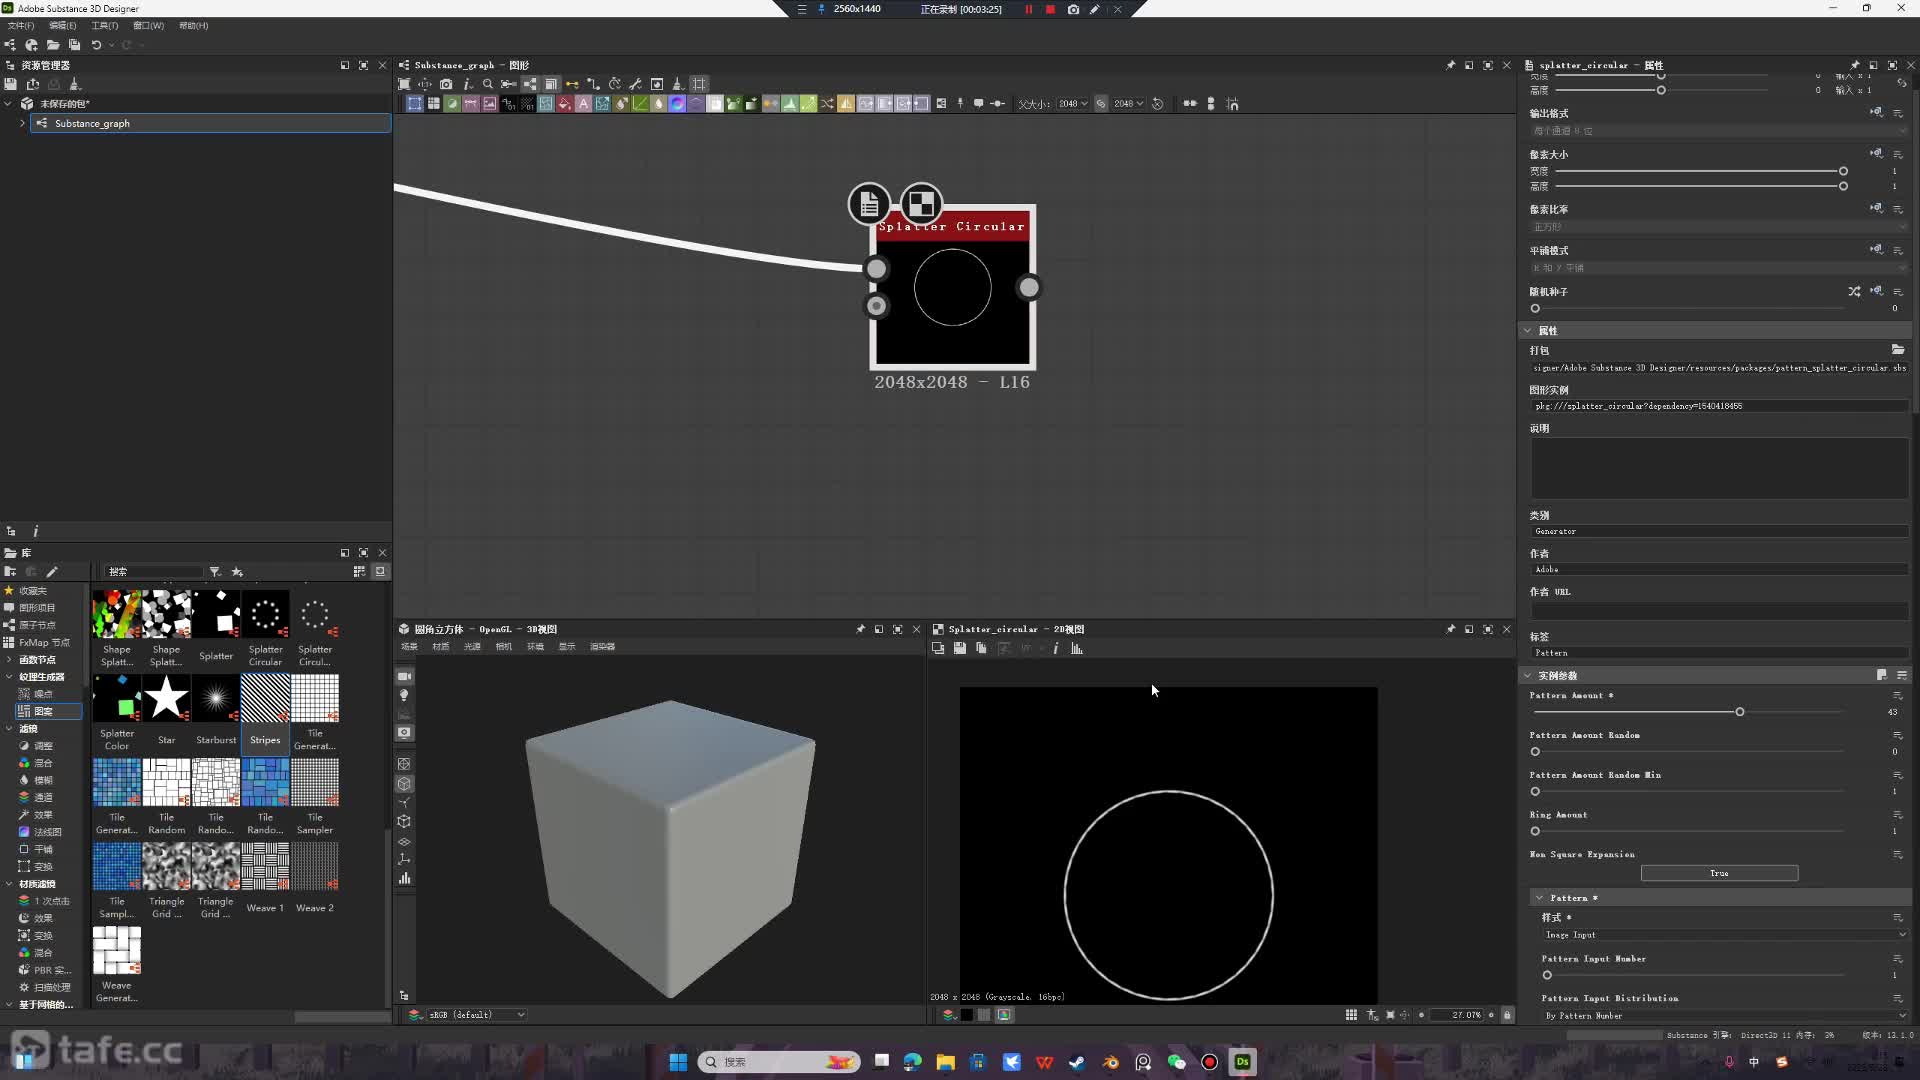The width and height of the screenshot is (1920, 1080).
Task: Collapse the 实例参数 section
Action: tap(1527, 676)
